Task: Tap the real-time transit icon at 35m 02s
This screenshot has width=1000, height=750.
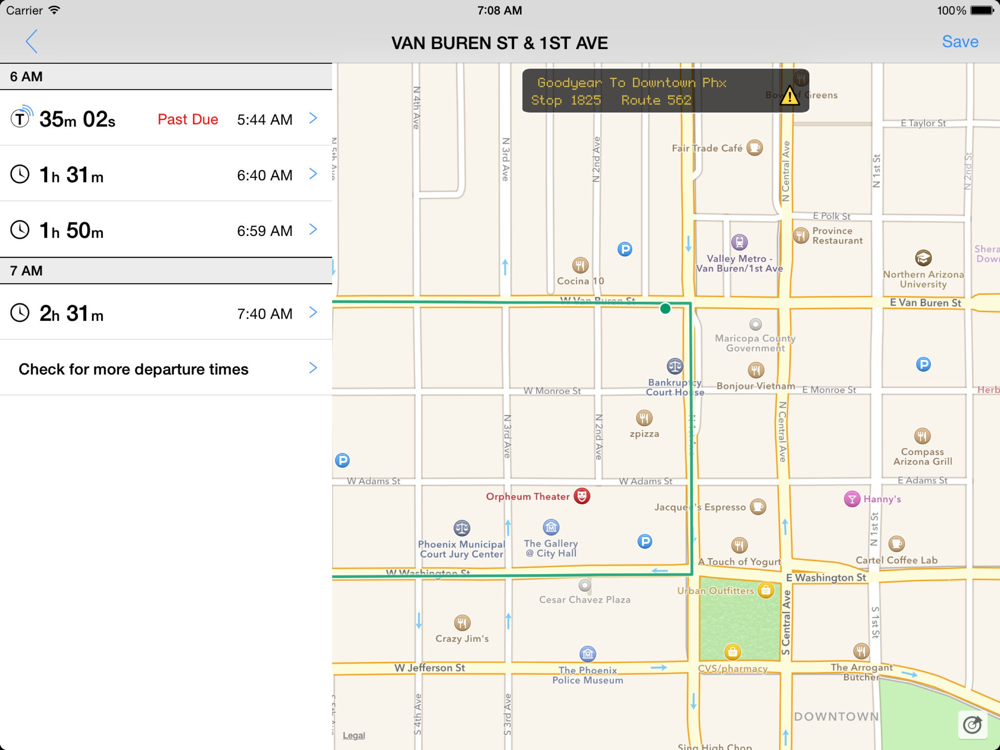Action: coord(21,117)
